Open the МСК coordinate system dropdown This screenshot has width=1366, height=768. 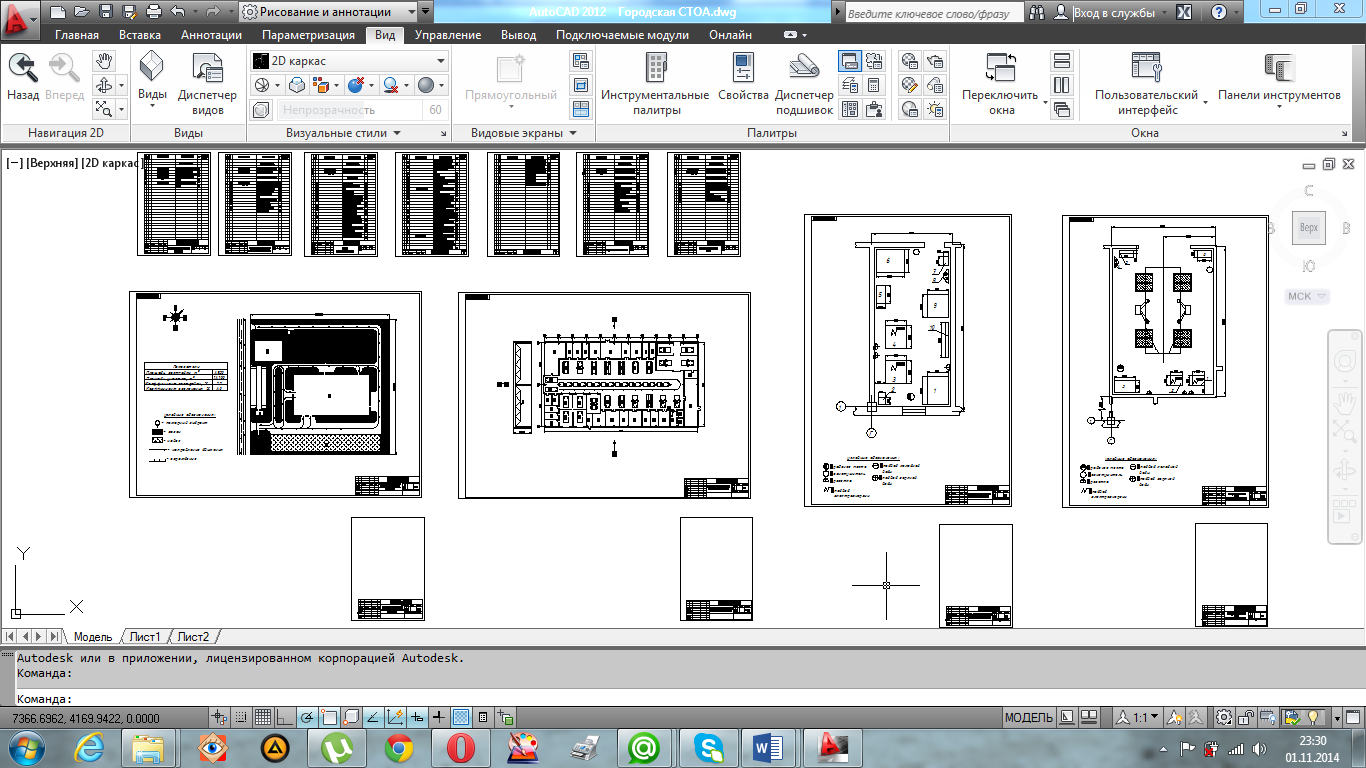point(1308,296)
